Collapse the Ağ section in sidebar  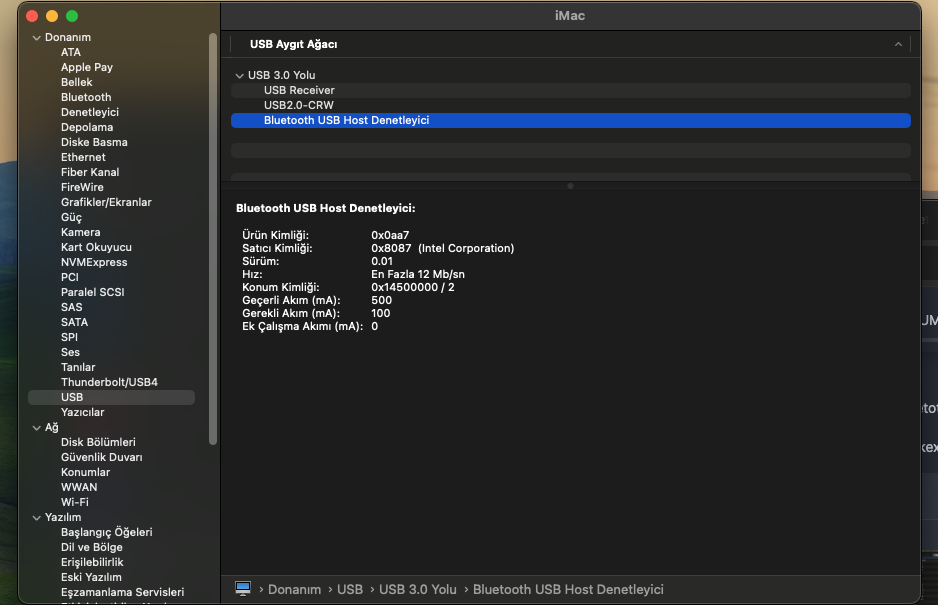click(x=36, y=427)
